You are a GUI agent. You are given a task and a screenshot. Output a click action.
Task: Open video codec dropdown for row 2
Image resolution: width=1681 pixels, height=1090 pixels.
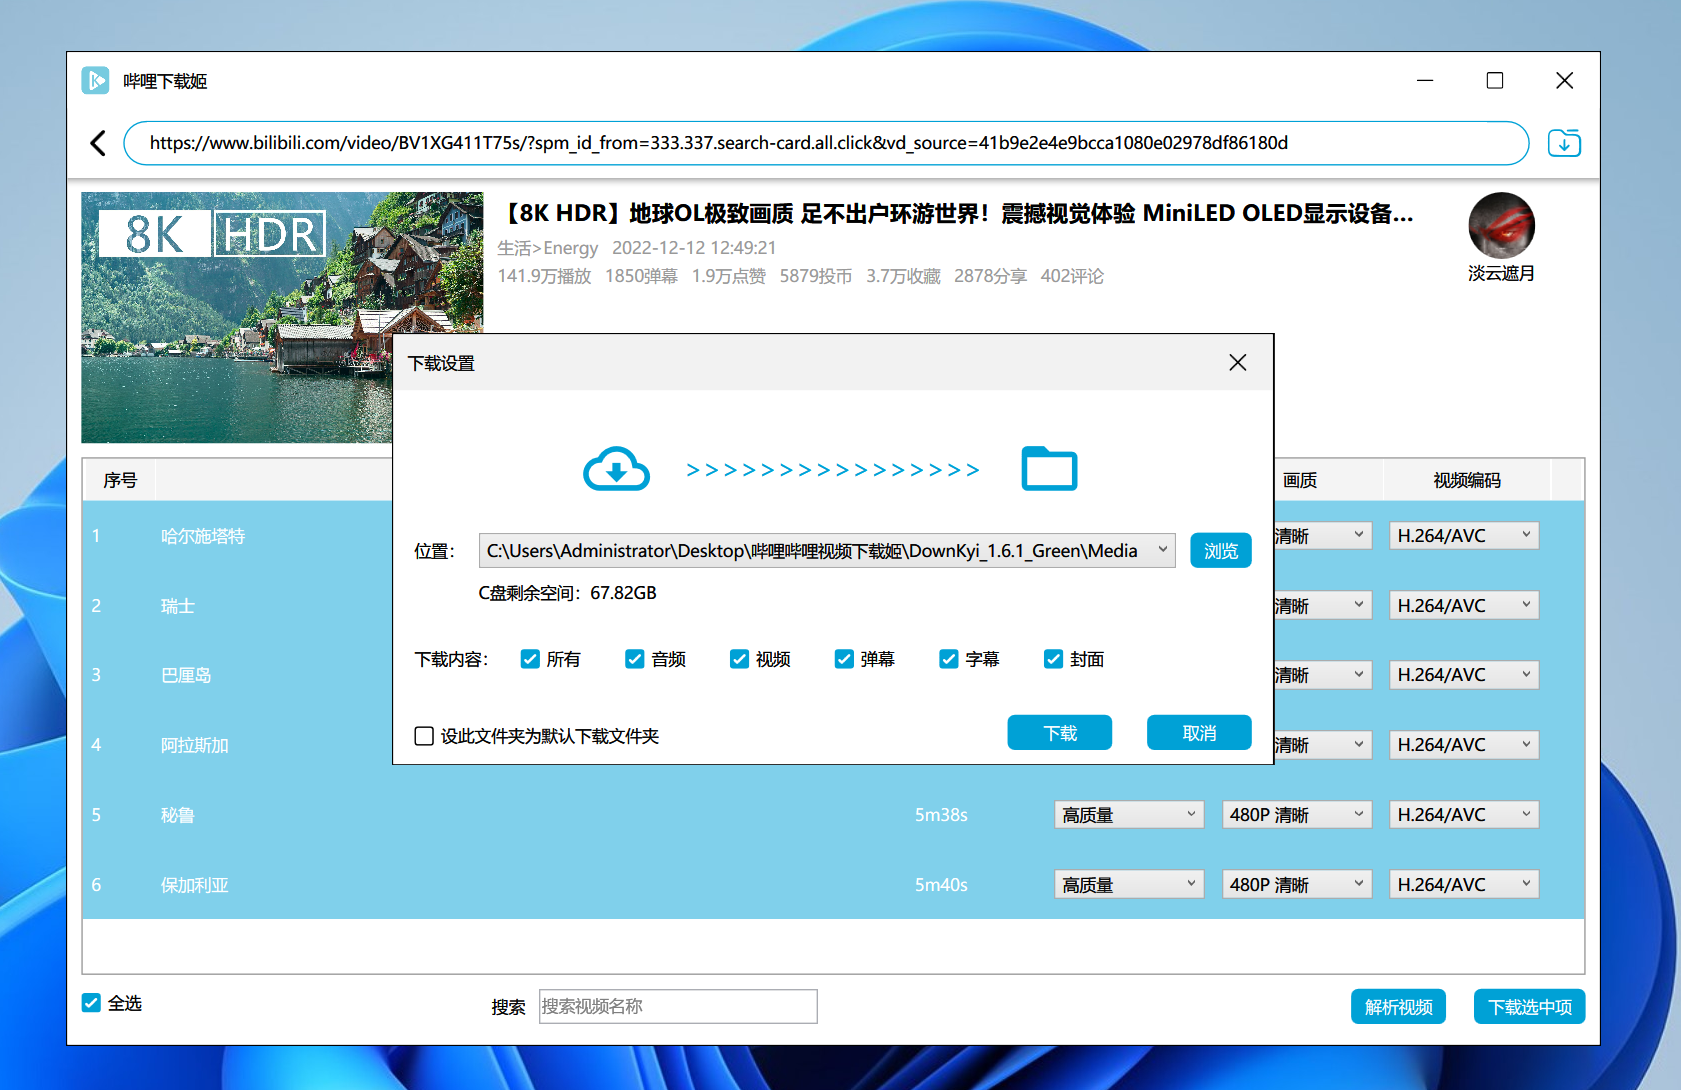pyautogui.click(x=1463, y=606)
